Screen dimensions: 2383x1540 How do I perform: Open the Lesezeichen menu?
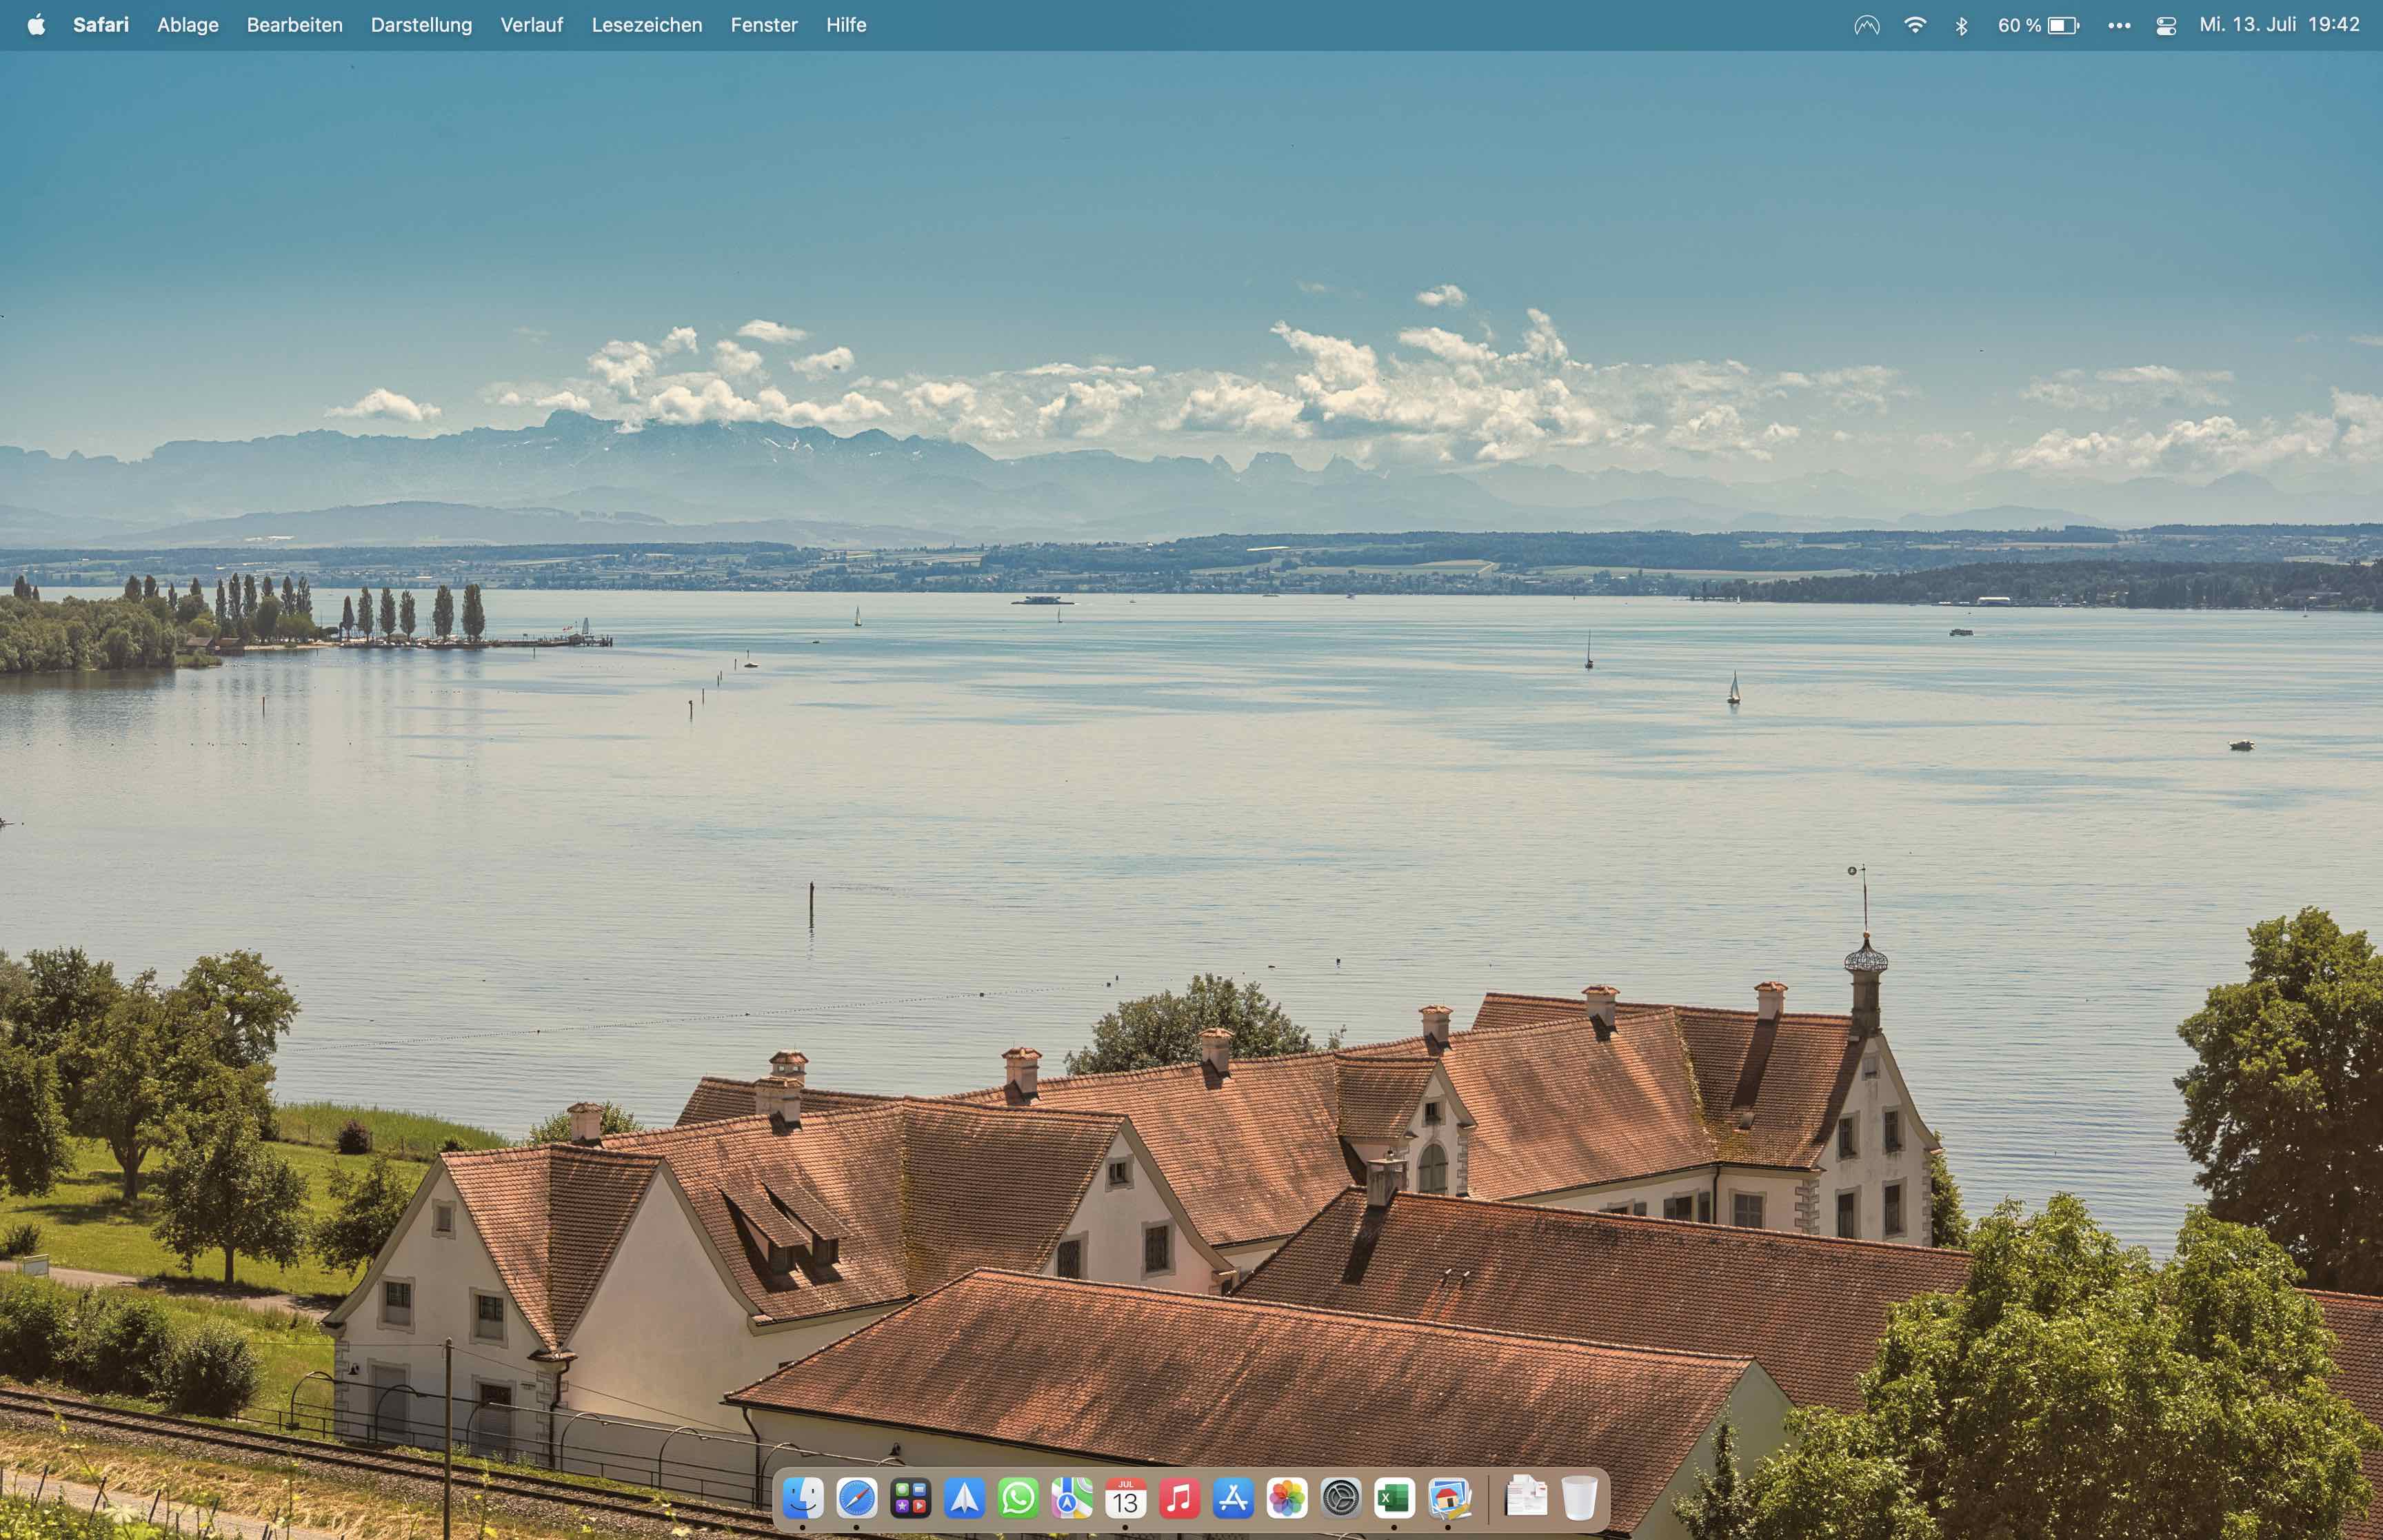tap(647, 25)
